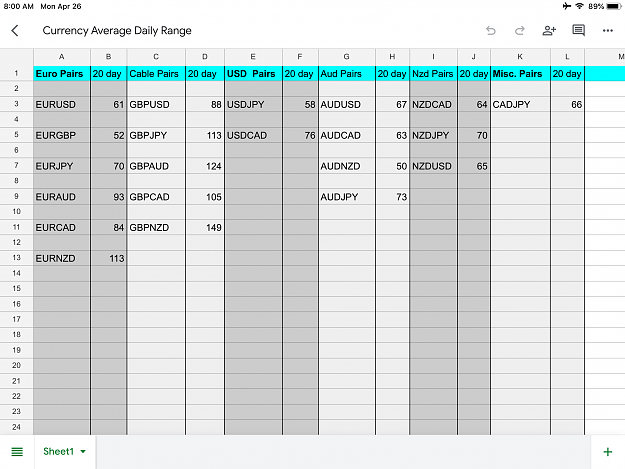Select the GBPCAD cell
The height and width of the screenshot is (469, 625).
(x=156, y=196)
